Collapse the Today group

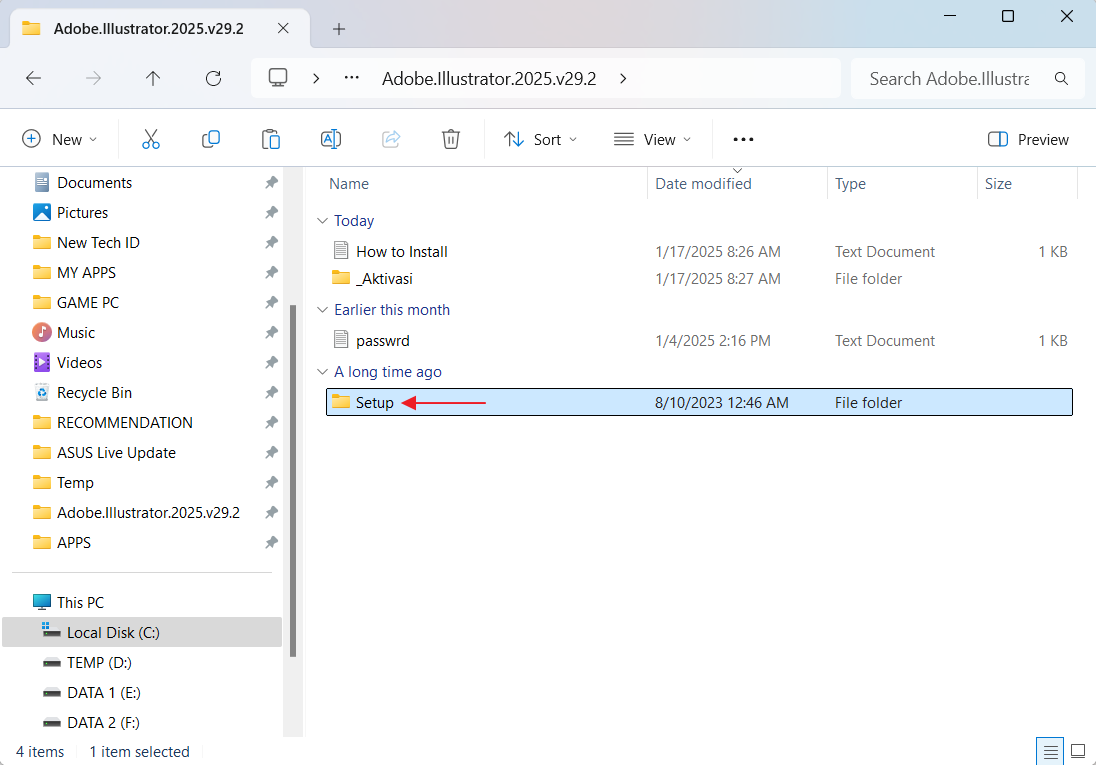click(322, 221)
